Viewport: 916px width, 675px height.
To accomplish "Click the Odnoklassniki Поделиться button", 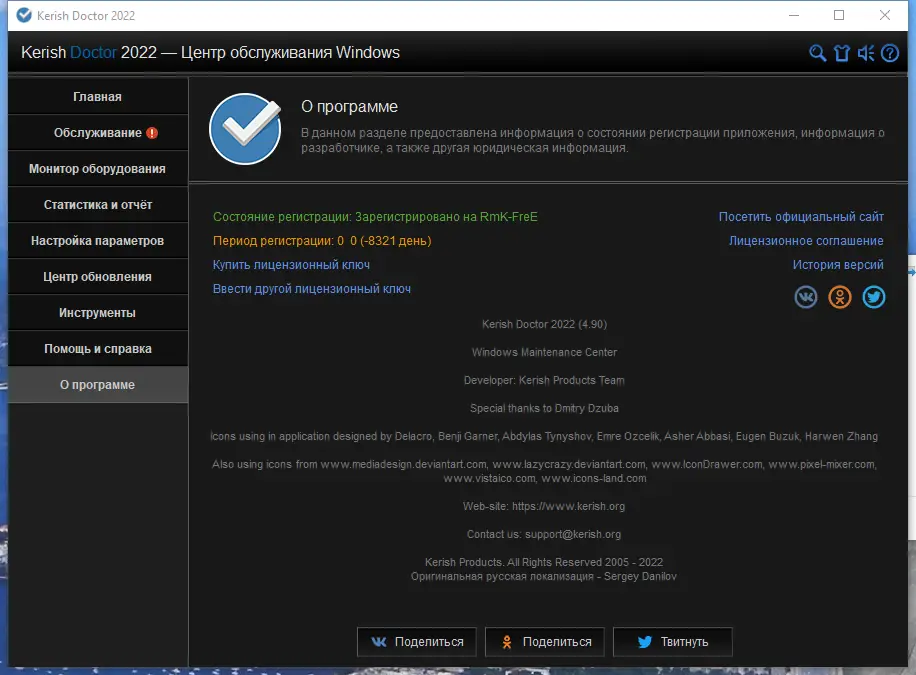I will (x=544, y=642).
